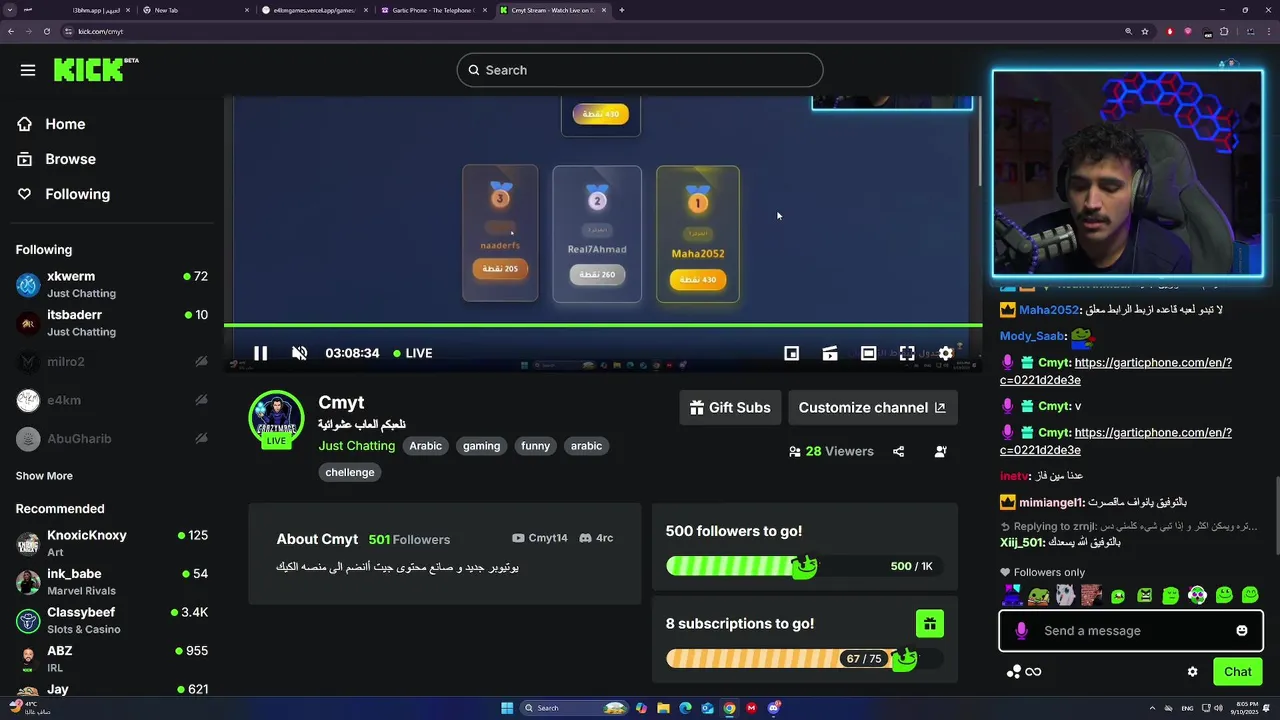Click the stream seek progress bar
Viewport: 1280px width, 720px height.
click(603, 325)
